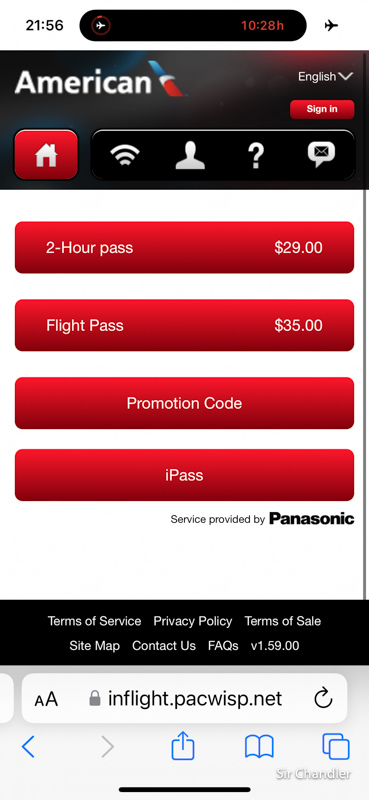Go back with the Safari back arrow
This screenshot has width=369, height=800.
click(29, 747)
